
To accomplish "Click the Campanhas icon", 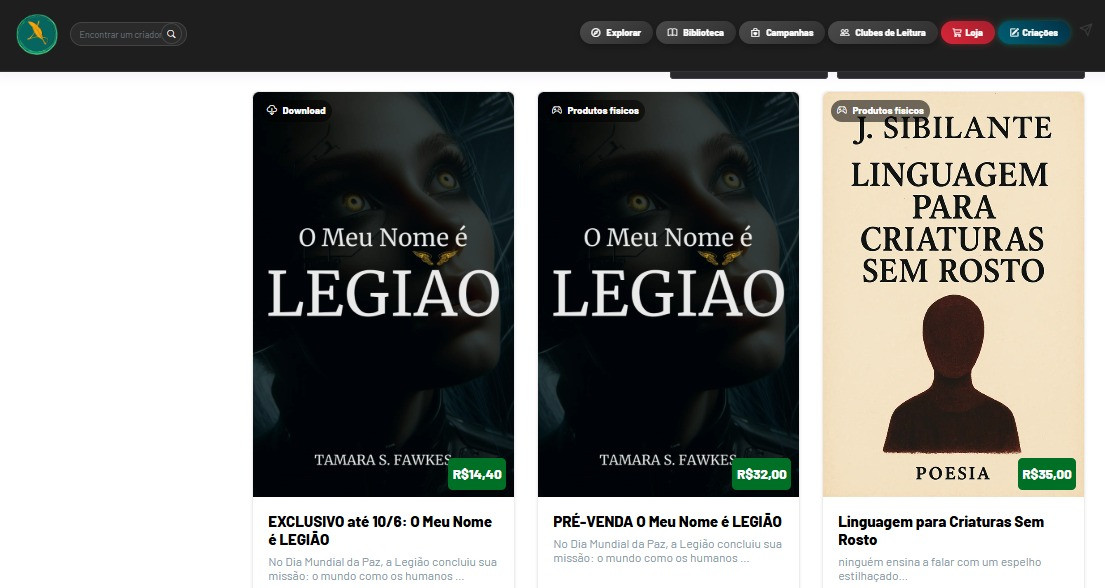I will tap(755, 32).
